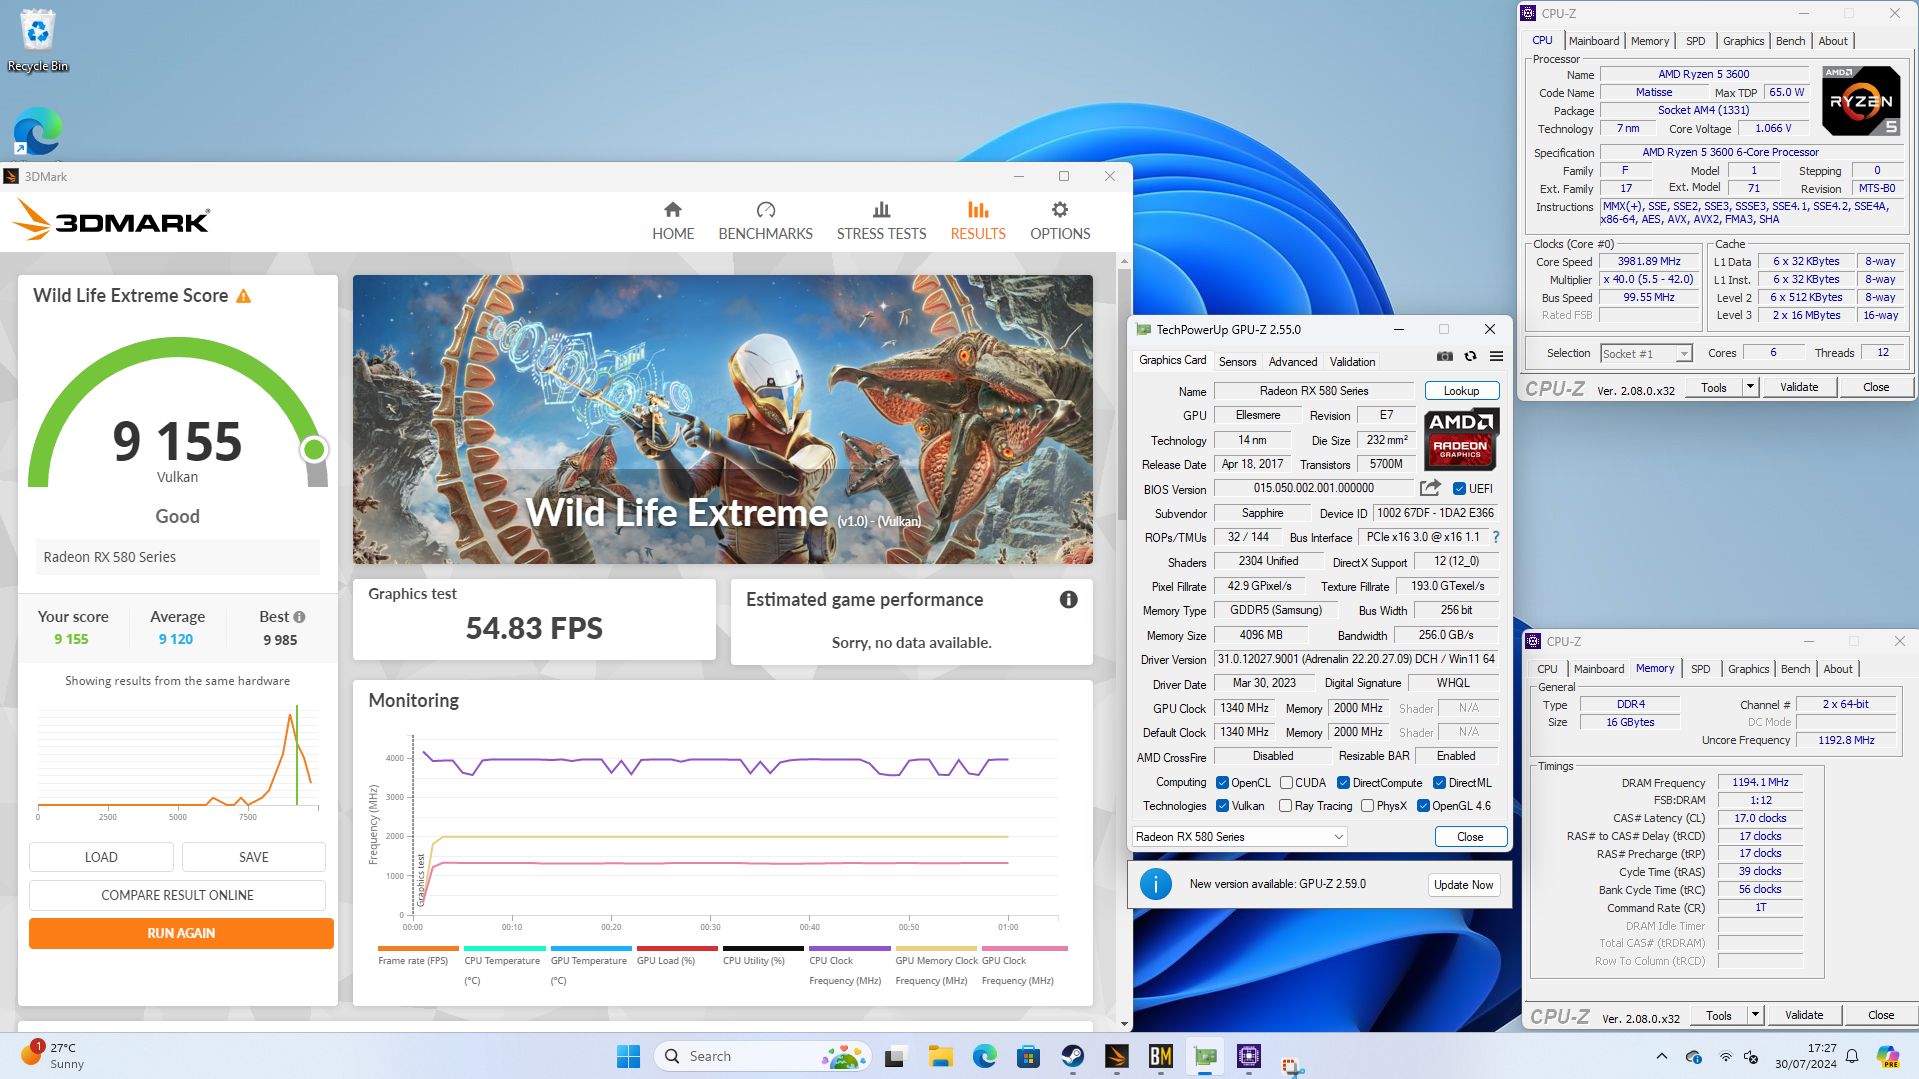Click the SAVE button in 3DMark

[x=254, y=857]
